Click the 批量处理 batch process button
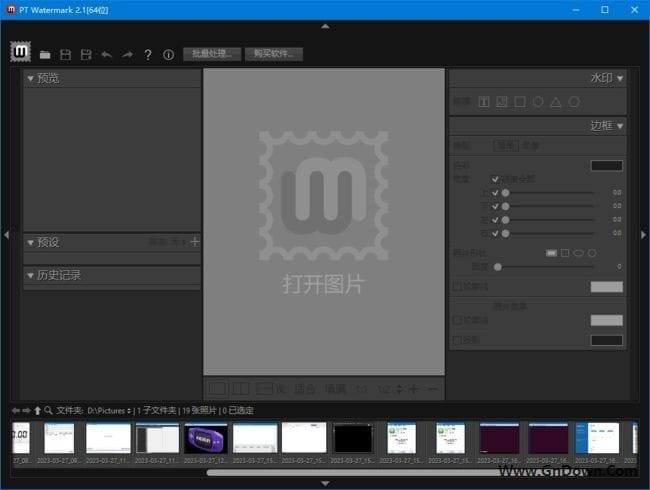 point(211,54)
